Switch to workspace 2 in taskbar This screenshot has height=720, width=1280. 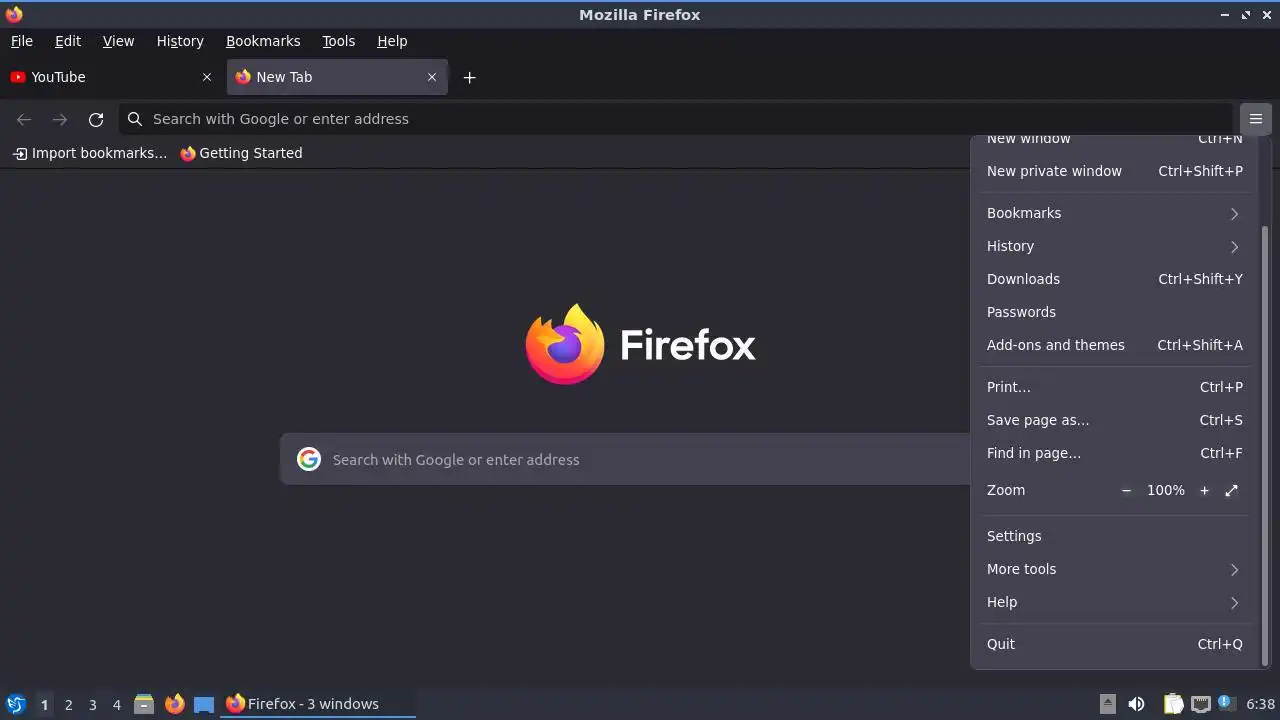[68, 704]
